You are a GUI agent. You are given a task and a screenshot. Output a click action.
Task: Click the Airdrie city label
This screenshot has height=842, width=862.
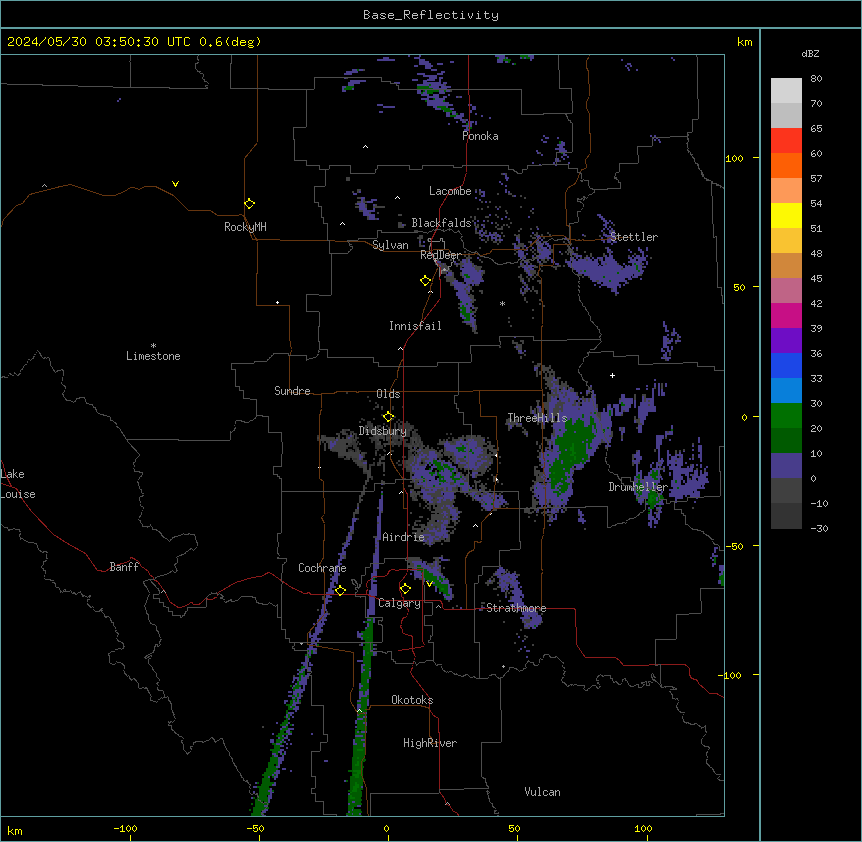(x=403, y=537)
